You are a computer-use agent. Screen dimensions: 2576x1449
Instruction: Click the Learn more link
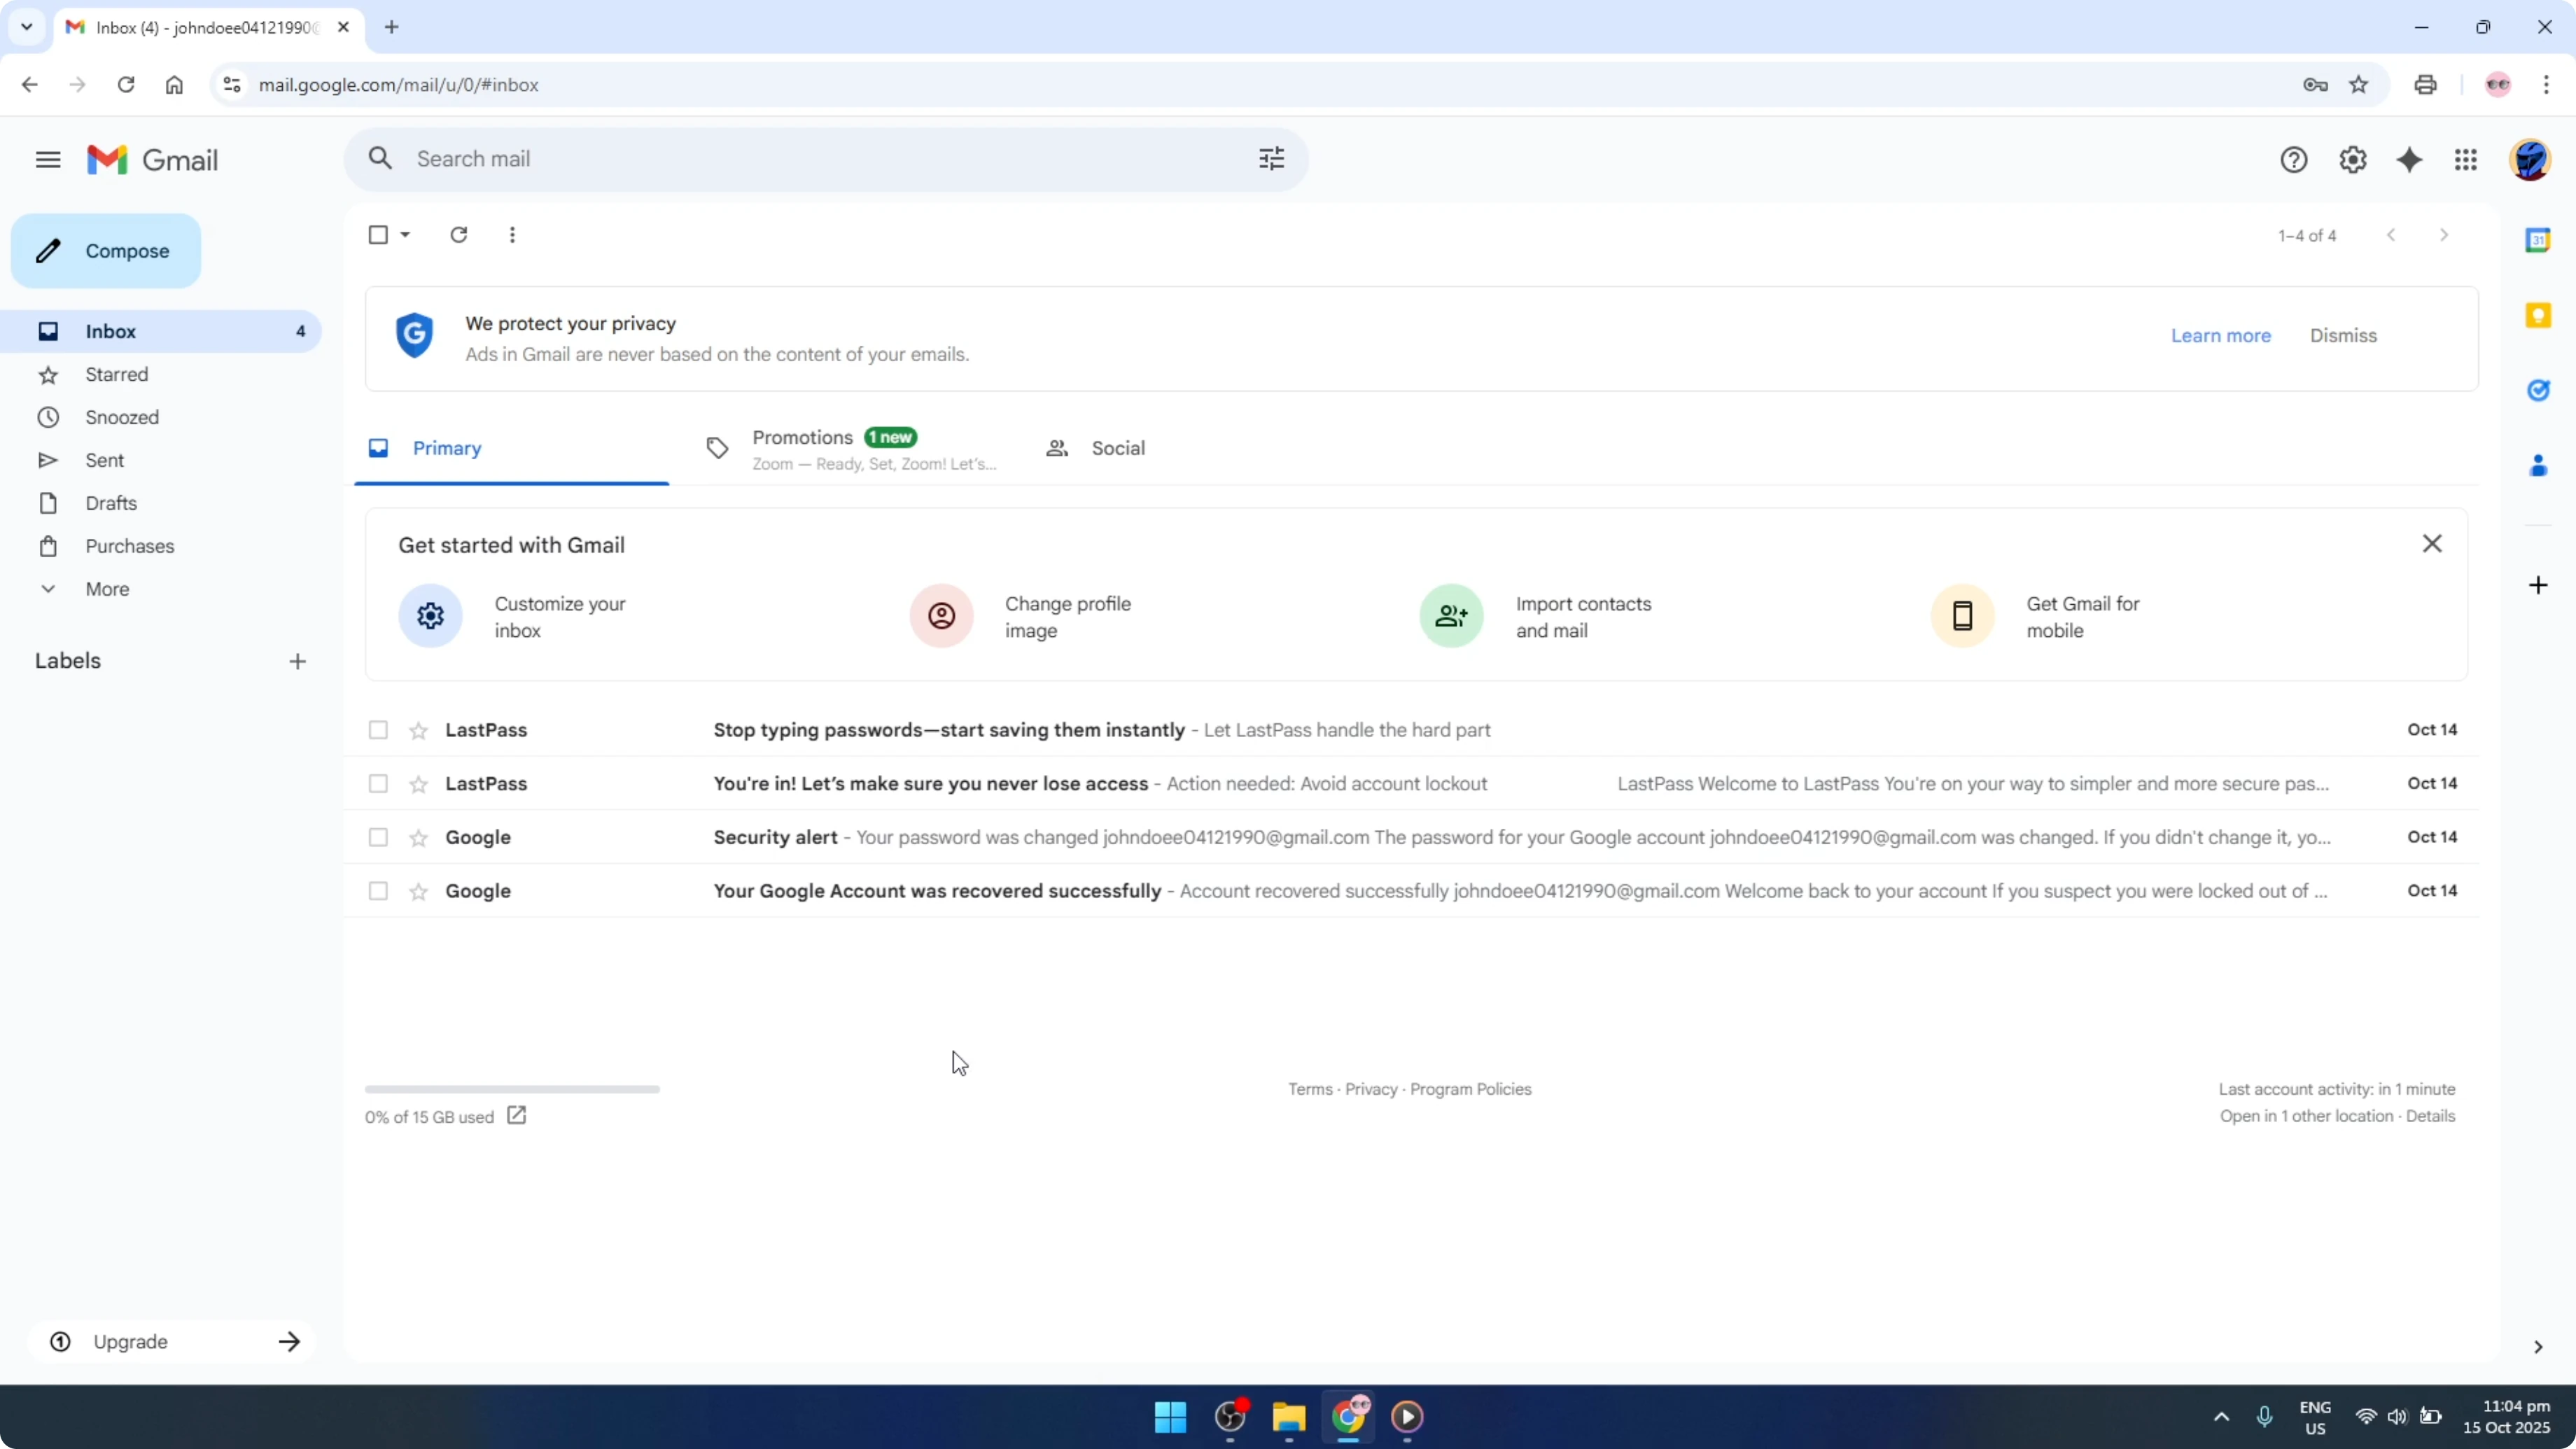[x=2220, y=336]
